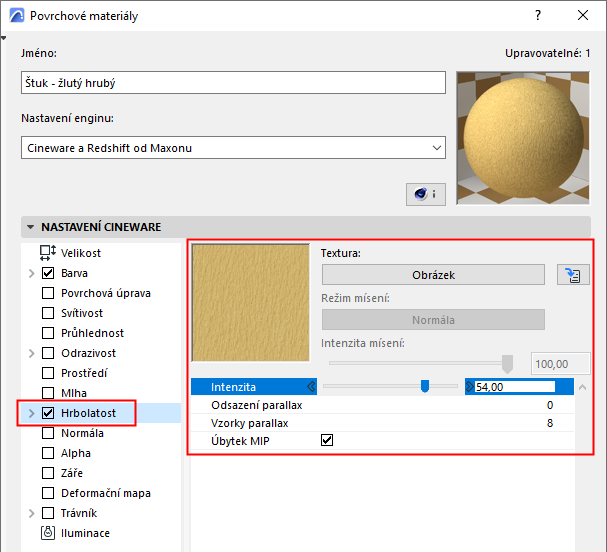Select the Hrbolatost channel label
607x552 pixels.
coord(88,413)
